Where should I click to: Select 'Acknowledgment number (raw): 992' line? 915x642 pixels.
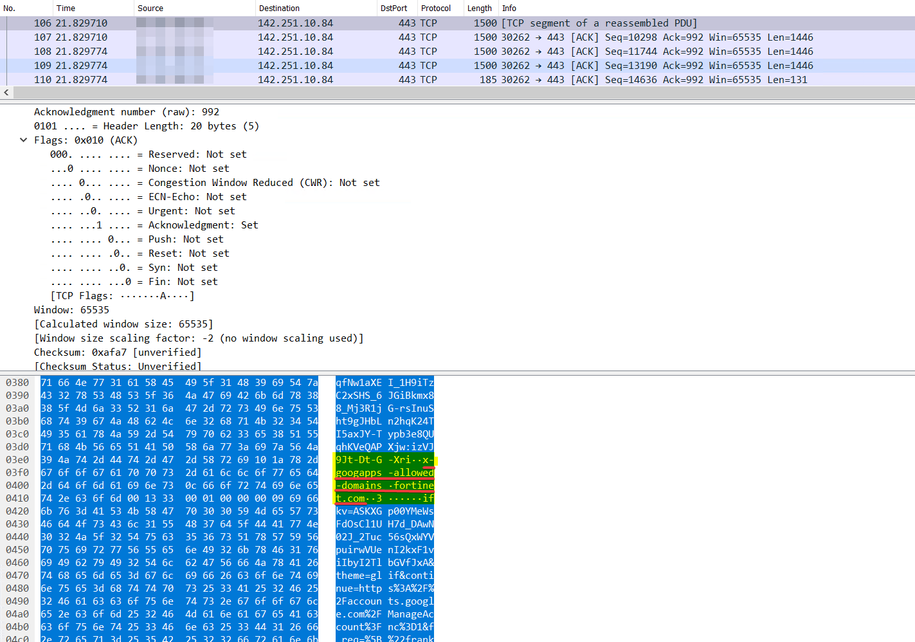(x=127, y=112)
